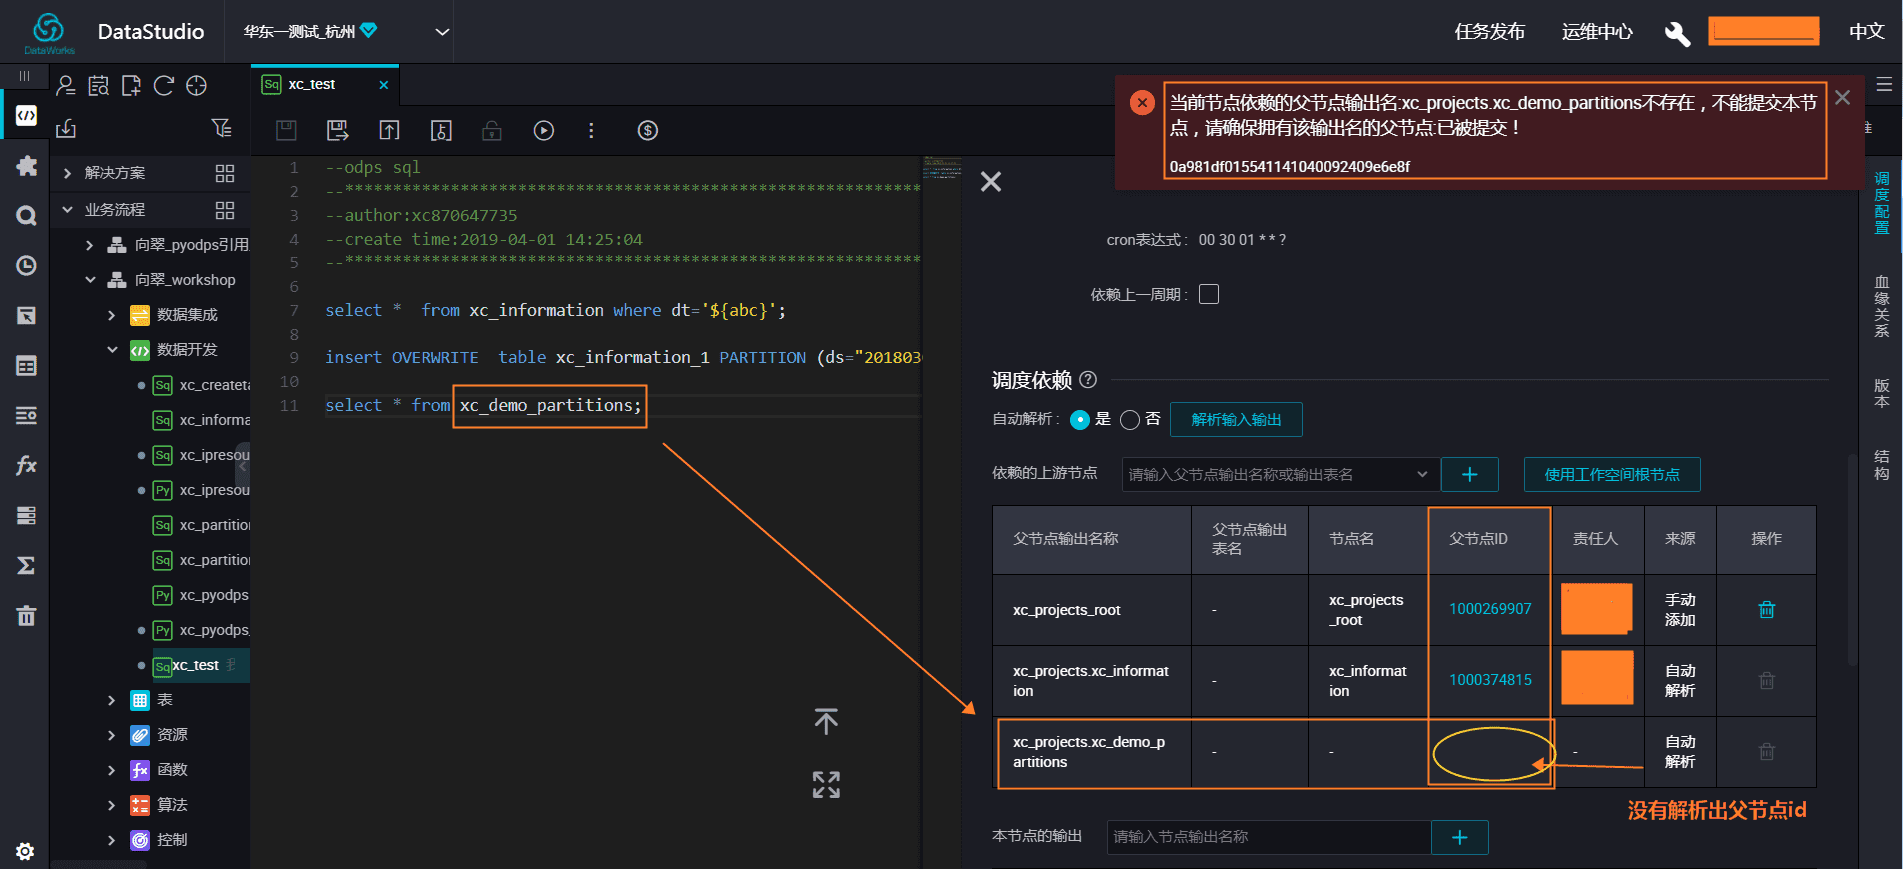The height and width of the screenshot is (869, 1903).
Task: Dismiss the red error notification
Action: coord(1842,97)
